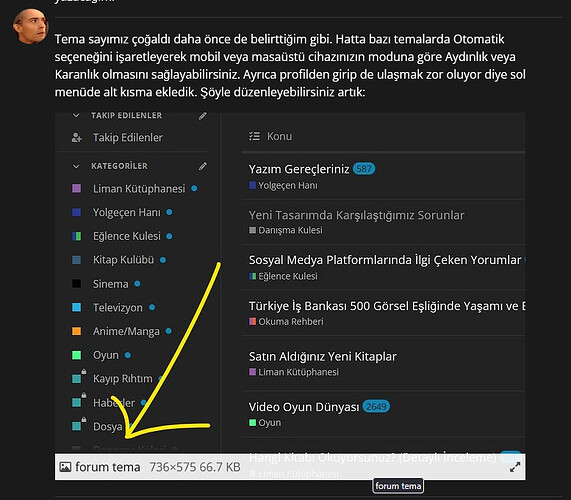
Task: Open Yolgeçen Hanı category in sidebar
Action: click(x=126, y=212)
